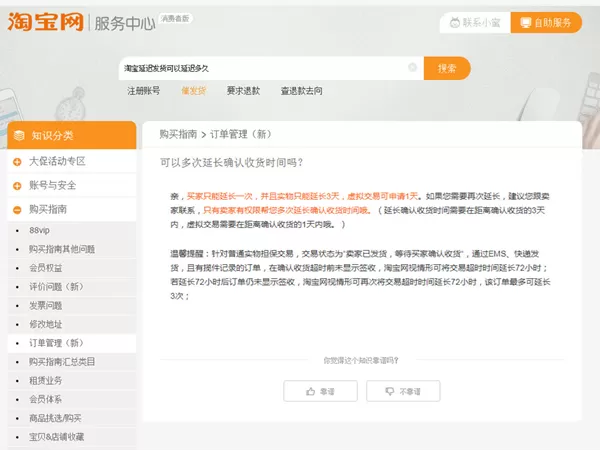Click the 大促活动专区 category label
The height and width of the screenshot is (450, 600).
coord(57,161)
